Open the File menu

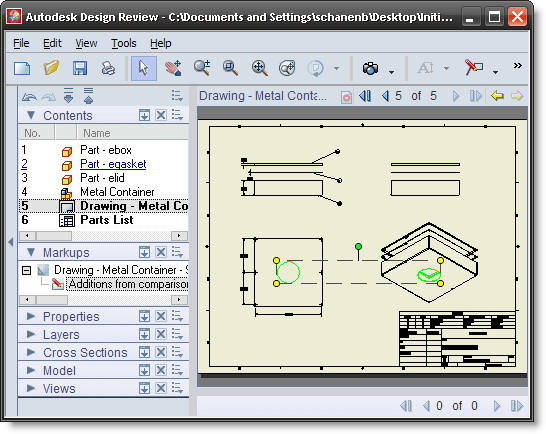pos(21,43)
